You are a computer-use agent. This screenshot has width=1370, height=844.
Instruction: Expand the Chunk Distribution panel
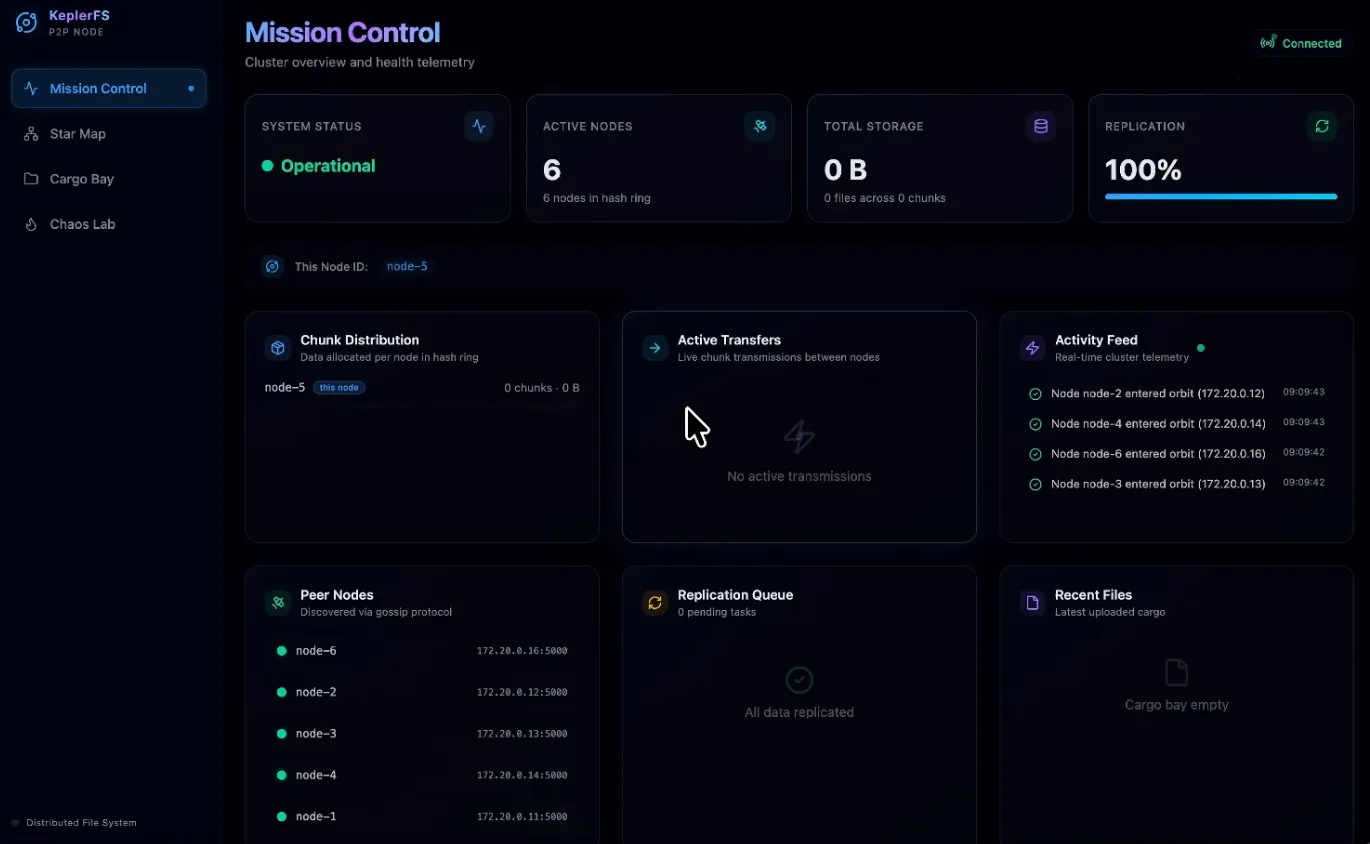[x=421, y=427]
